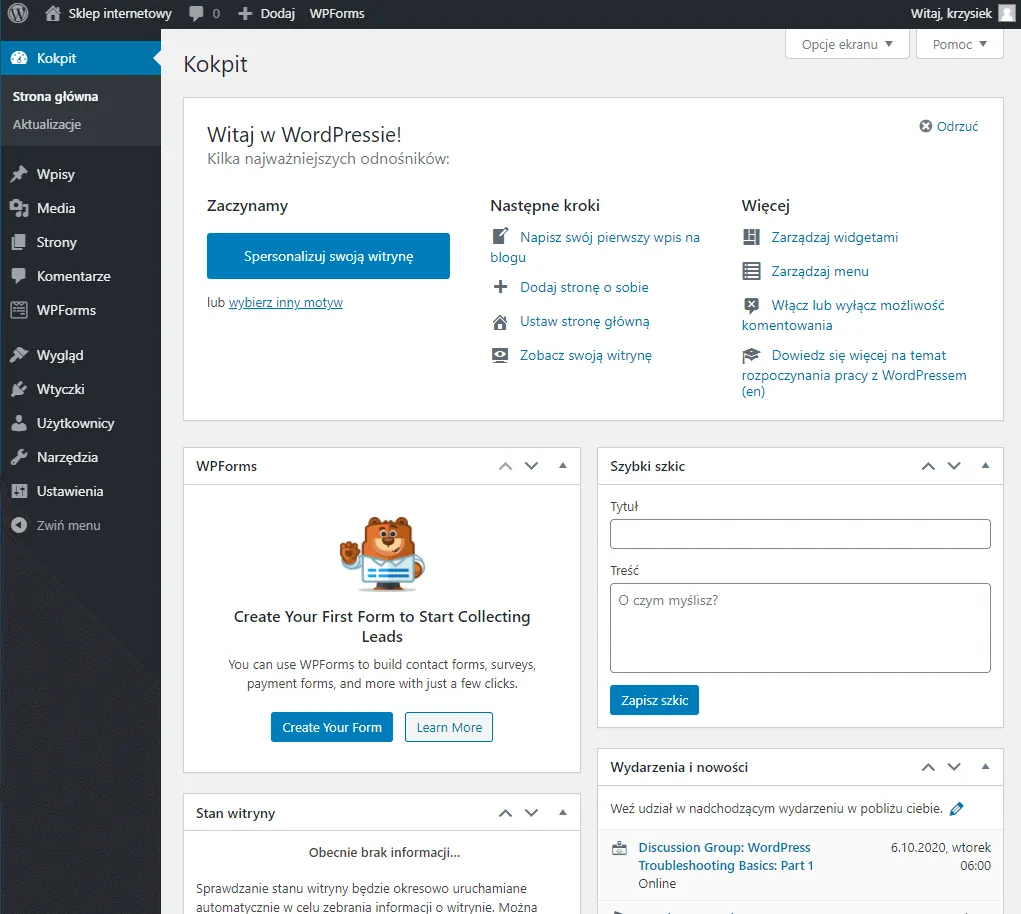Go to the Strony menu

80,242
